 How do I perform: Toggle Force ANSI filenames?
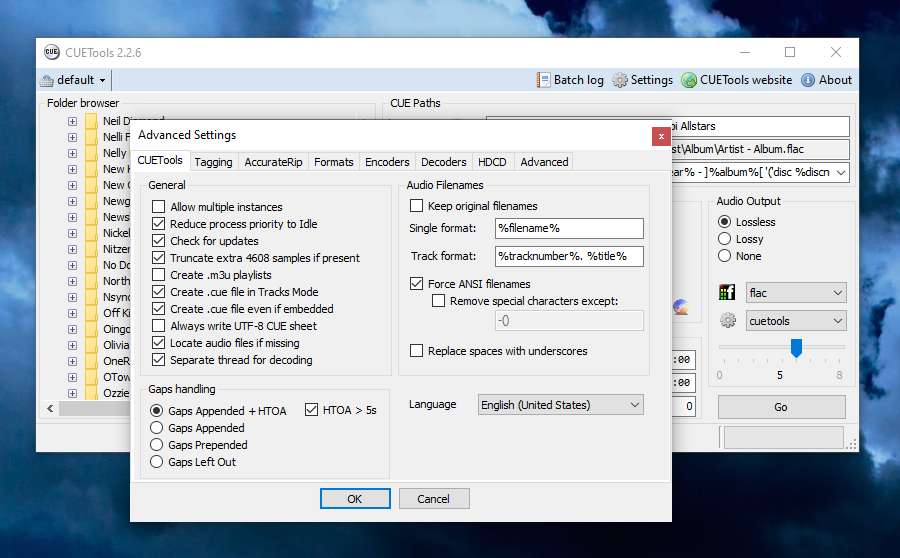click(416, 284)
